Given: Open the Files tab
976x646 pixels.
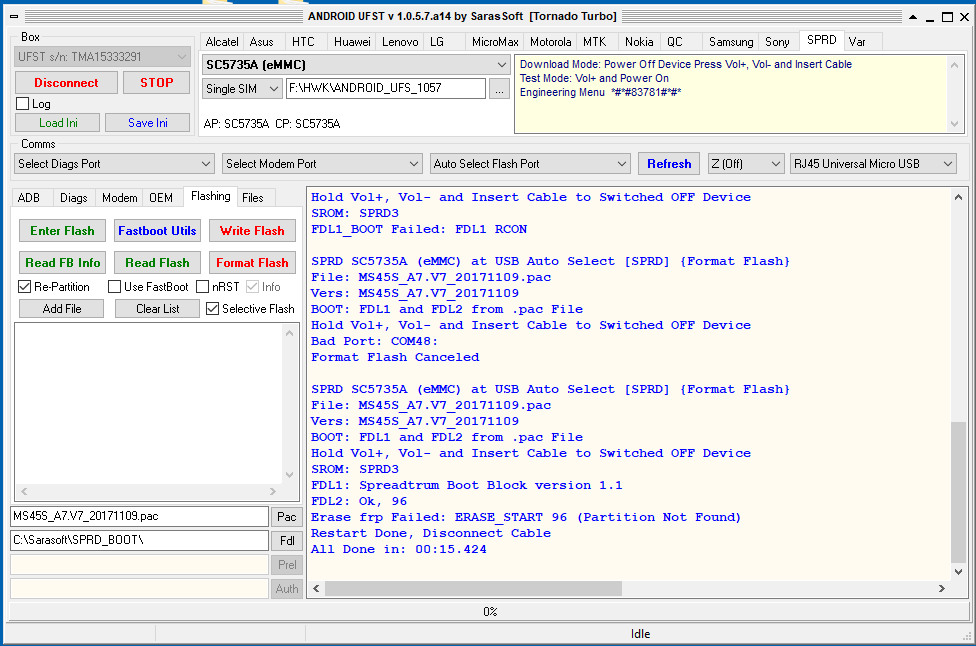Looking at the screenshot, I should 253,198.
